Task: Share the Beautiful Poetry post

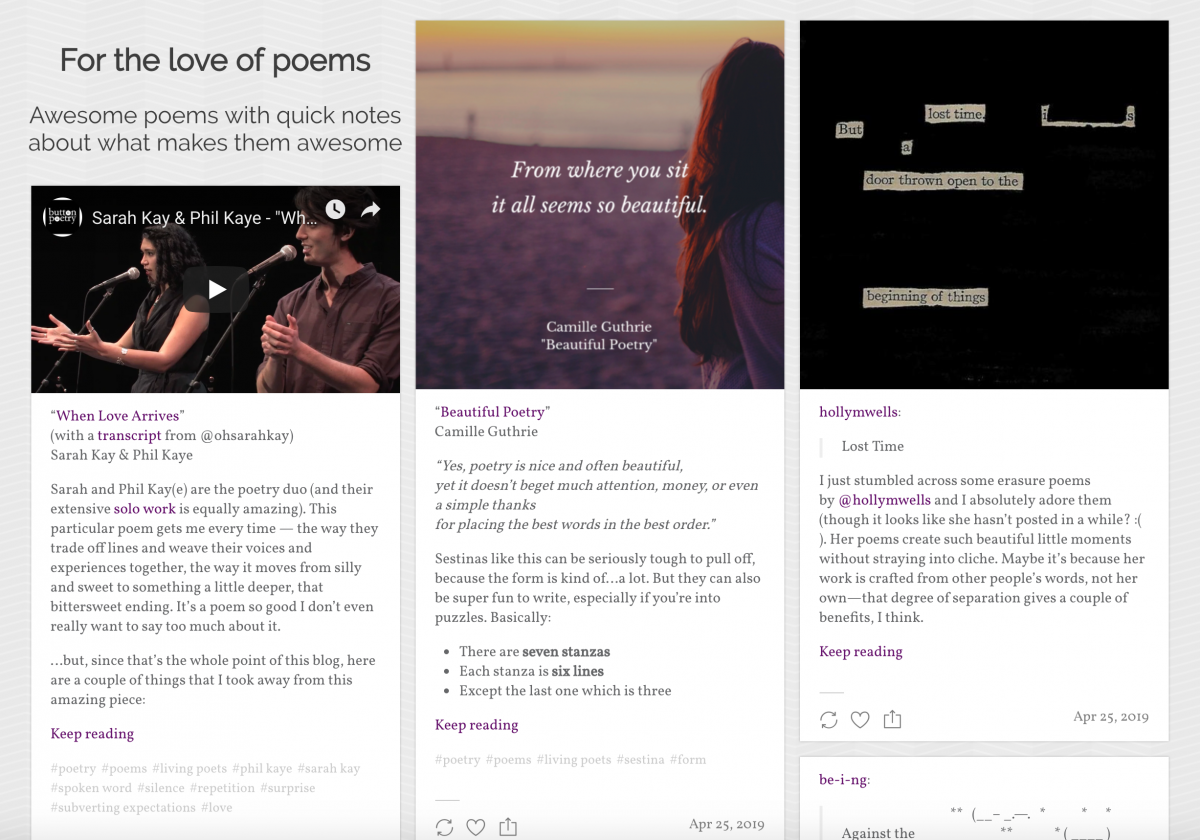Action: click(x=508, y=827)
